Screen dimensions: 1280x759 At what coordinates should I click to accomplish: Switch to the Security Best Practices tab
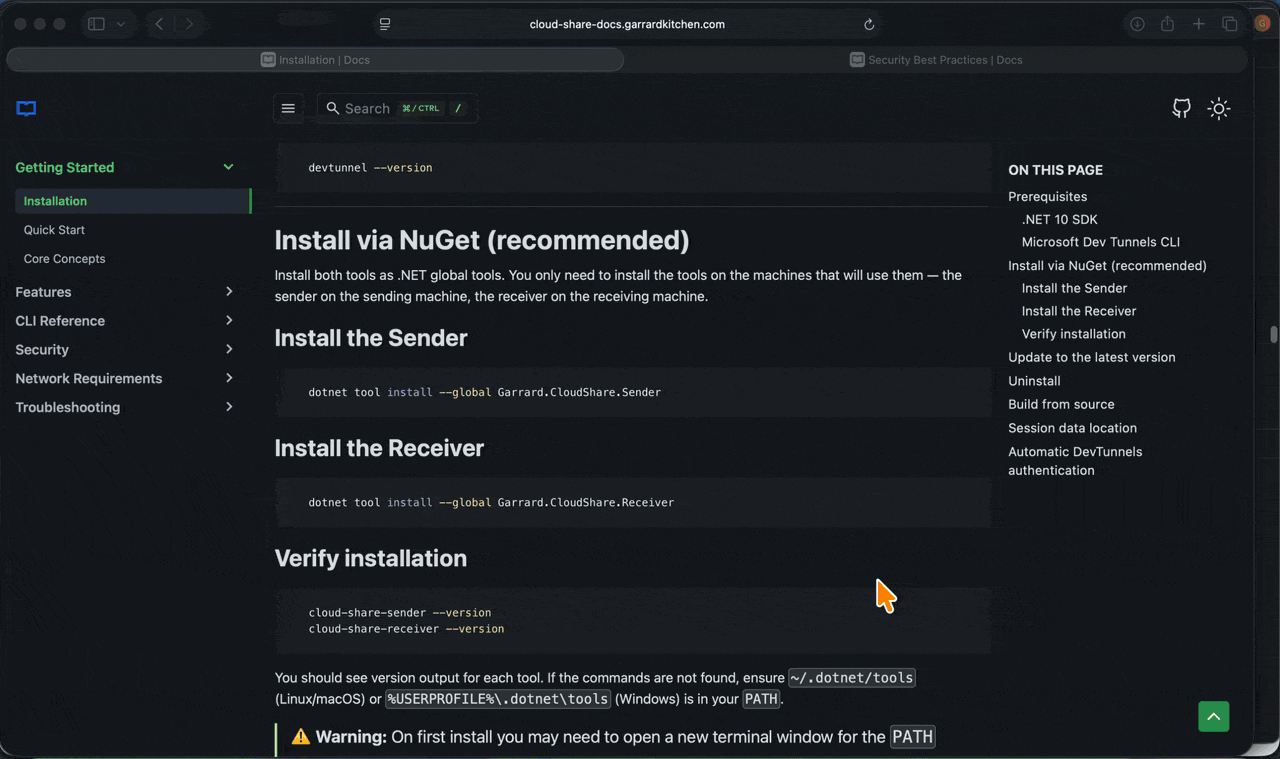click(x=938, y=59)
